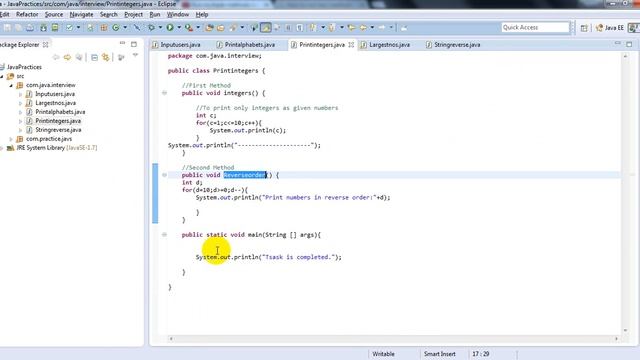Open the Search menu
This screenshot has width=640, height=360.
pos(109,14)
